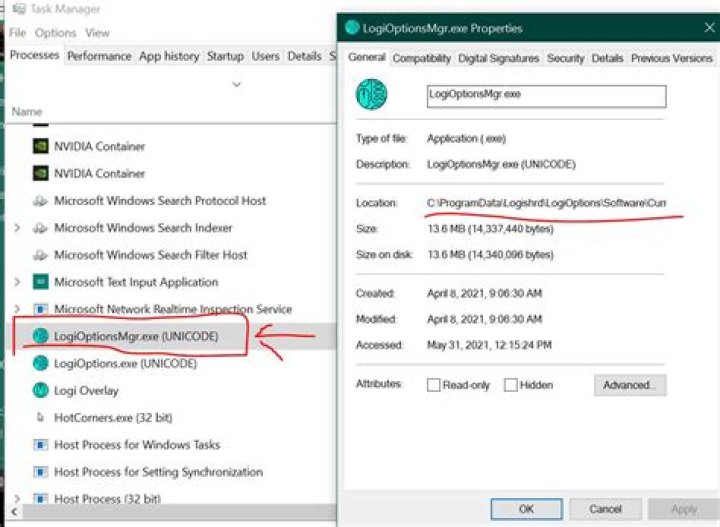Image resolution: width=720 pixels, height=527 pixels.
Task: Open the View menu in Task Manager
Action: coord(97,33)
